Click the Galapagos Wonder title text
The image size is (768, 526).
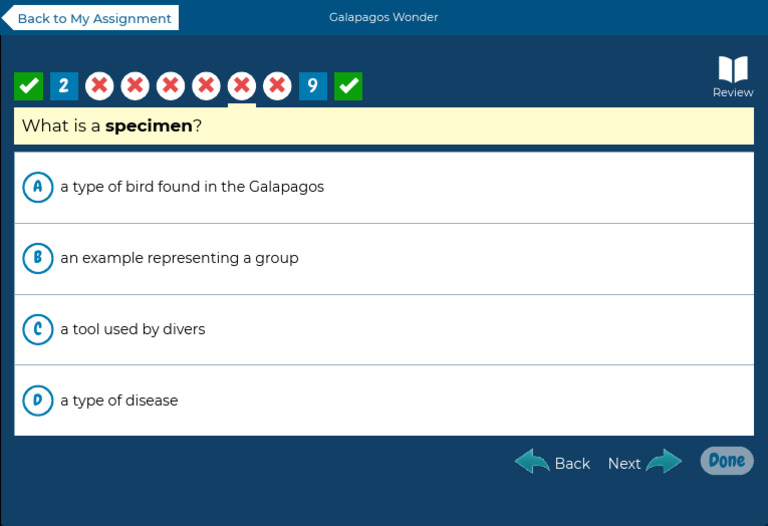point(384,17)
